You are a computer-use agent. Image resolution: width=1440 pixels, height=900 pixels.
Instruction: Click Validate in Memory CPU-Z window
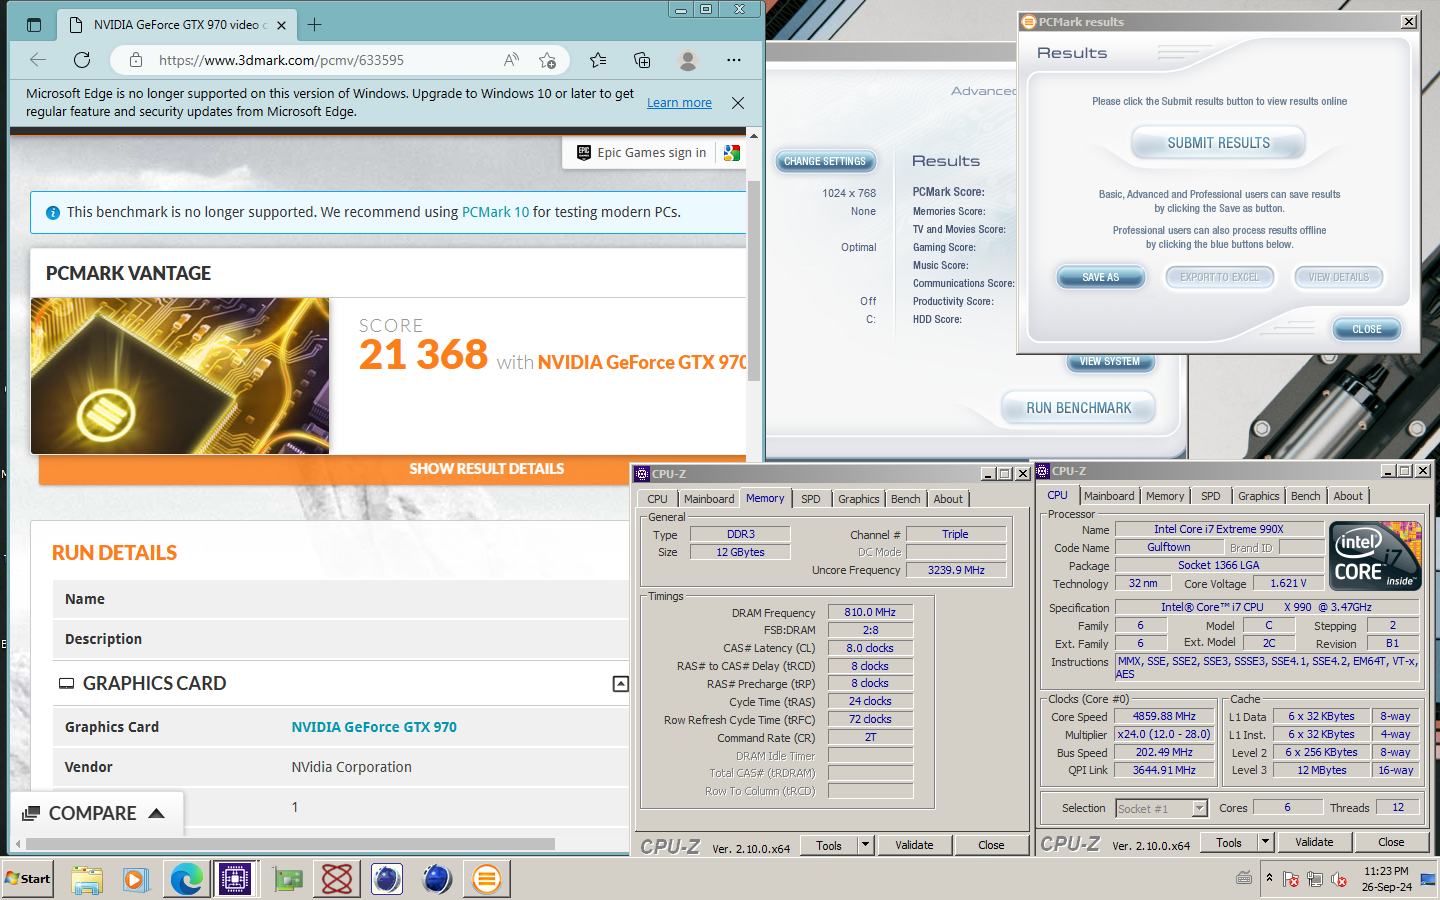tap(914, 845)
